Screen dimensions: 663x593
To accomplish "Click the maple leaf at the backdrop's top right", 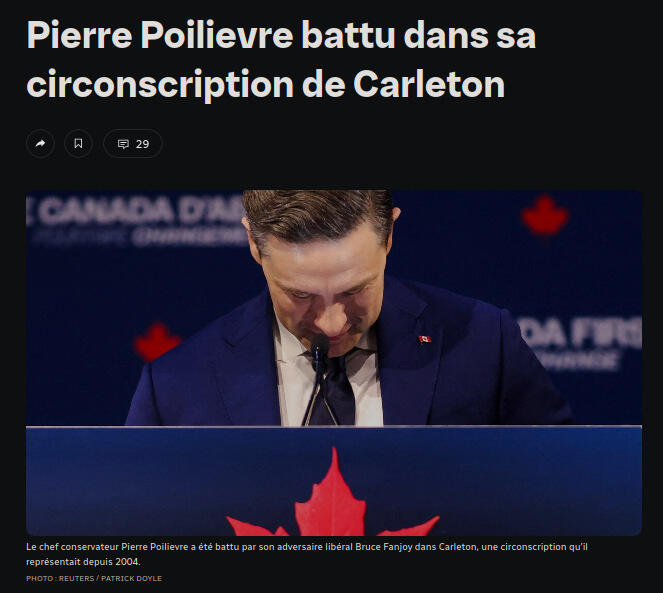I will (x=544, y=216).
